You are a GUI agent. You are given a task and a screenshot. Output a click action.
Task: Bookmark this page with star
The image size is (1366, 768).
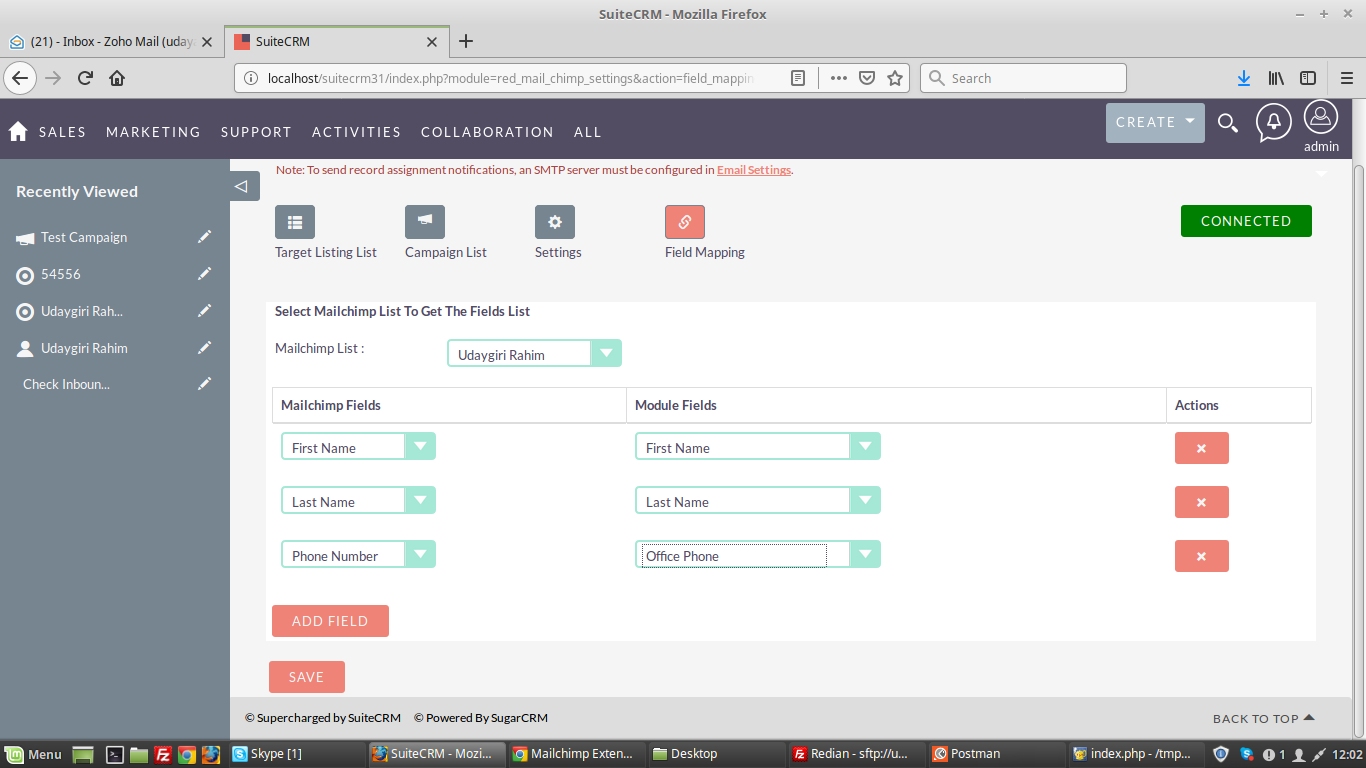point(895,78)
